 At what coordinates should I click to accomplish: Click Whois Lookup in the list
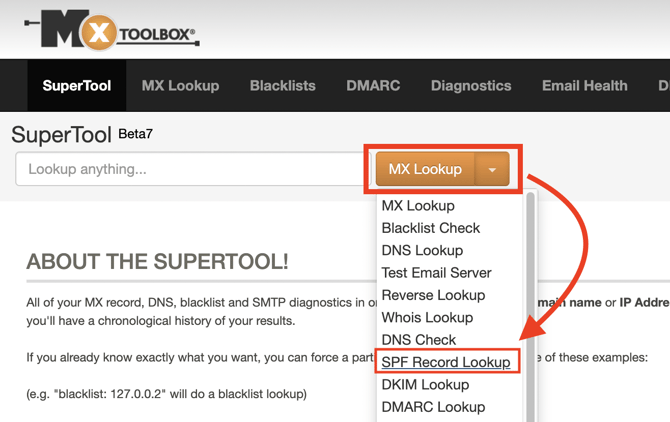427,317
